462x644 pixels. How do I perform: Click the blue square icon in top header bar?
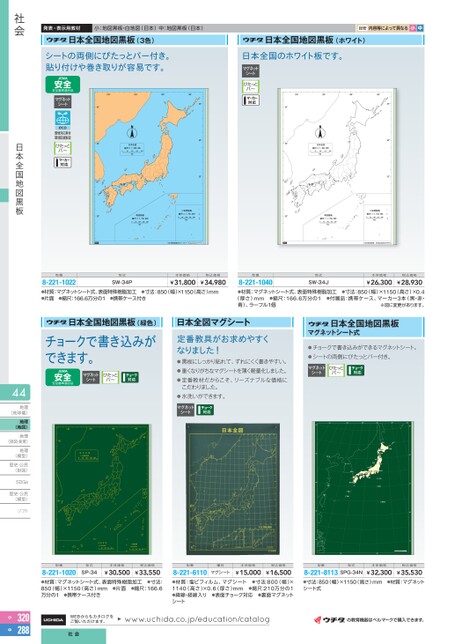point(420,28)
